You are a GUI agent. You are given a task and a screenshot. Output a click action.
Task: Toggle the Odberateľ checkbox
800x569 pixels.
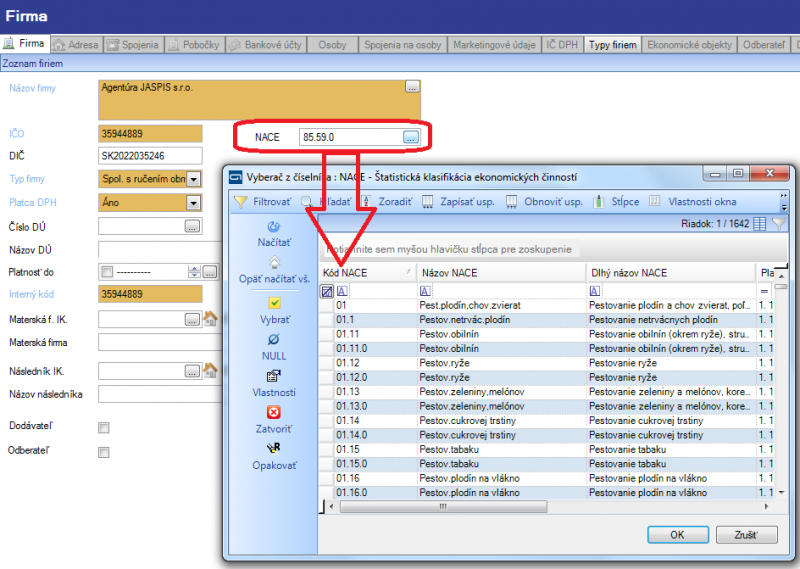pos(104,452)
